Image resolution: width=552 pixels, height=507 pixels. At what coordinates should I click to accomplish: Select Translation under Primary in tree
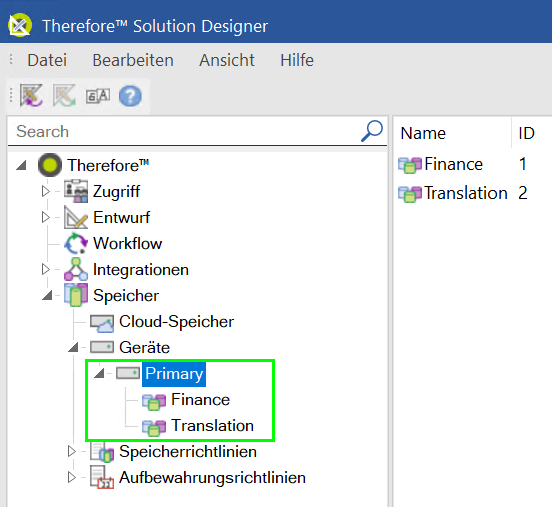[212, 426]
